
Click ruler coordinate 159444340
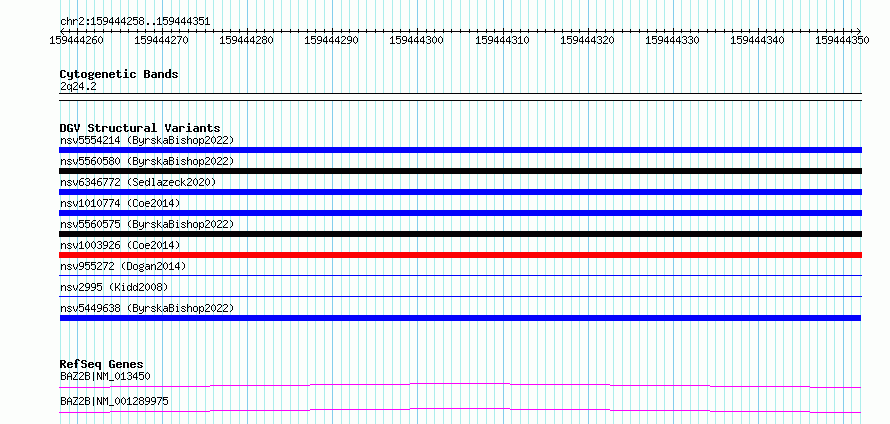757,40
